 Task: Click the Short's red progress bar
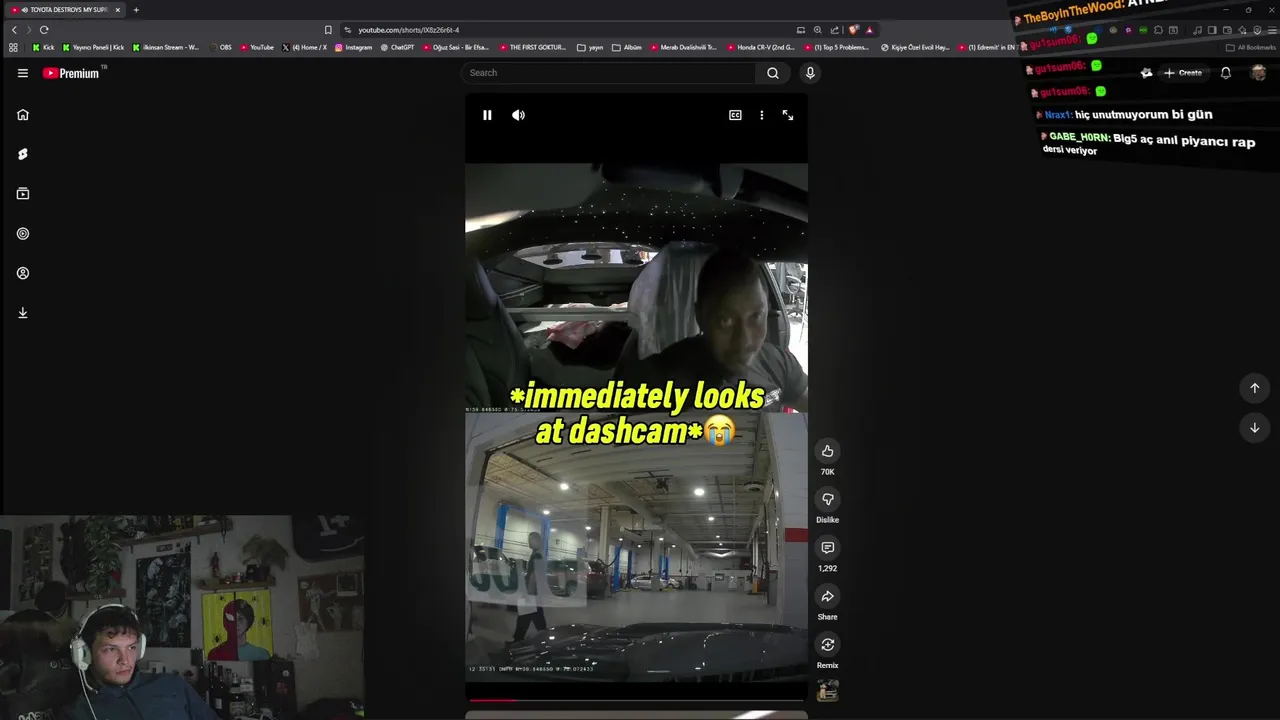(636, 700)
